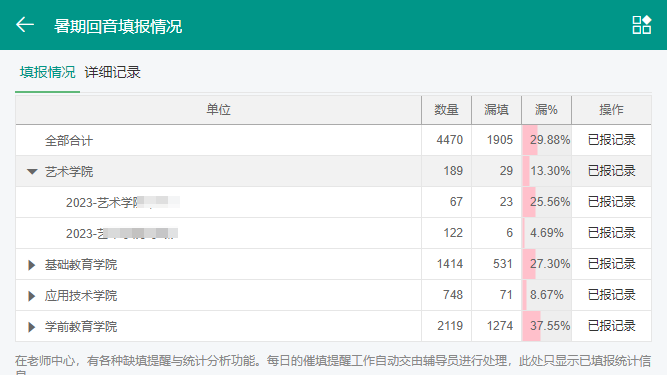Image resolution: width=667 pixels, height=375 pixels.
Task: Click the 27.30% progress bar cell
Action: click(x=547, y=264)
